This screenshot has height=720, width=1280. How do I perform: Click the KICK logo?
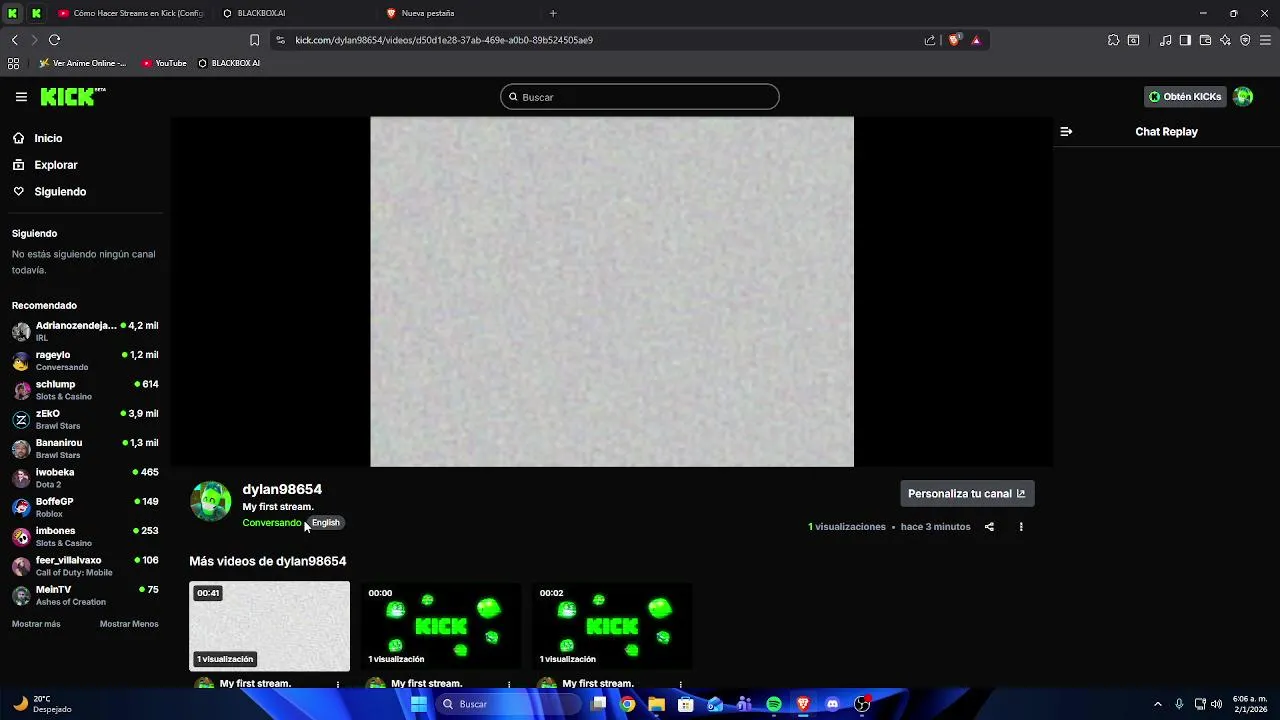tap(73, 97)
